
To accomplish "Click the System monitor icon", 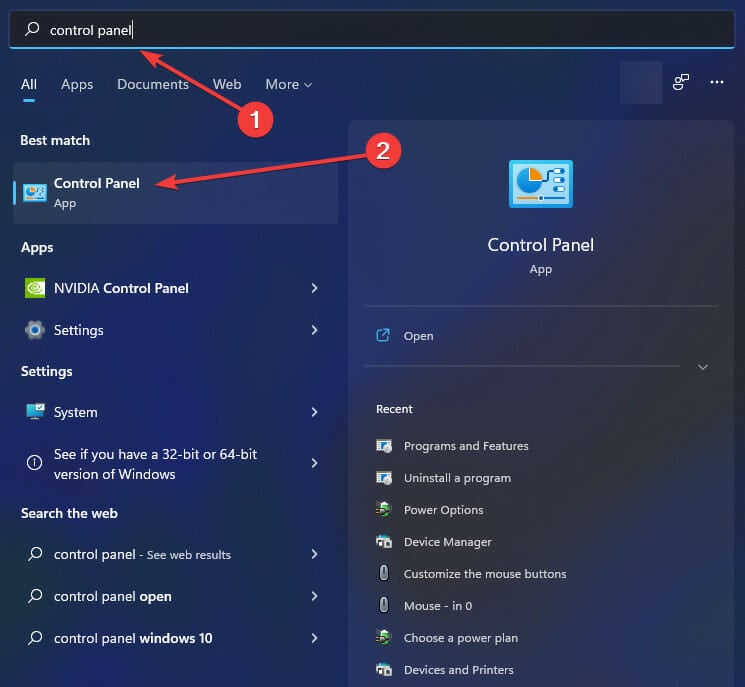I will (x=35, y=411).
